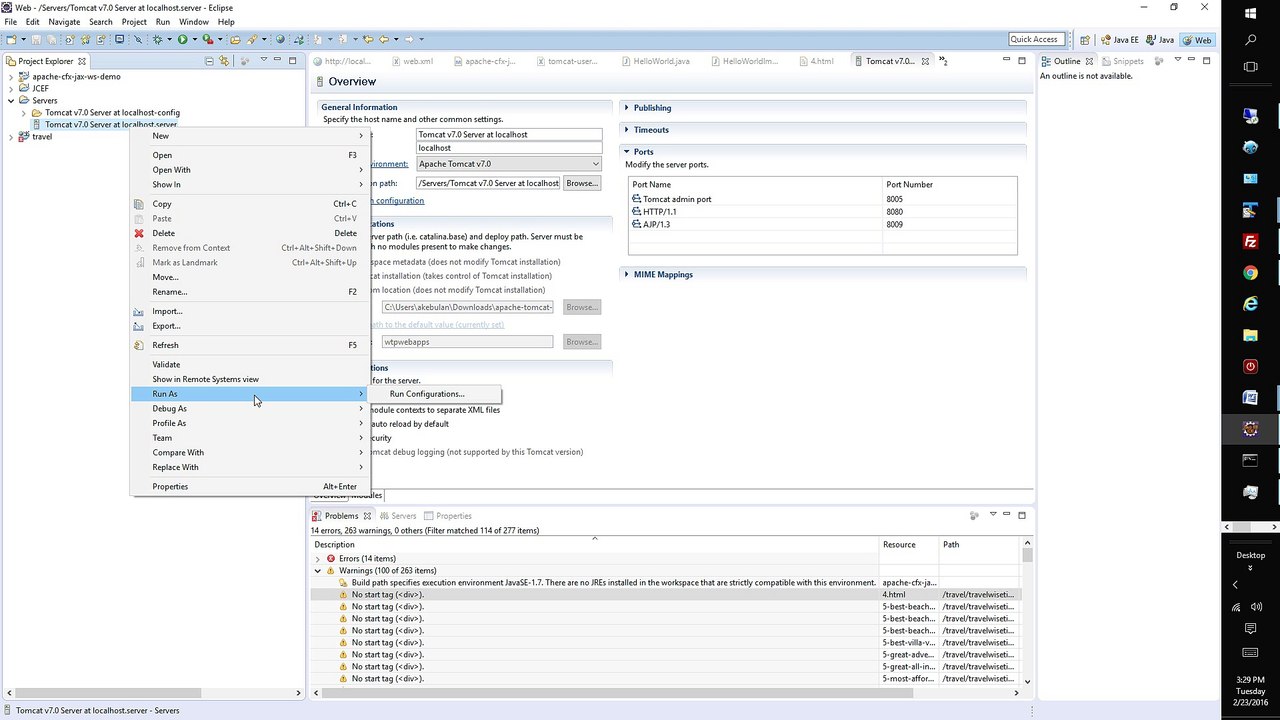Close the Project Explorer view tab
The image size is (1280, 720).
click(81, 61)
